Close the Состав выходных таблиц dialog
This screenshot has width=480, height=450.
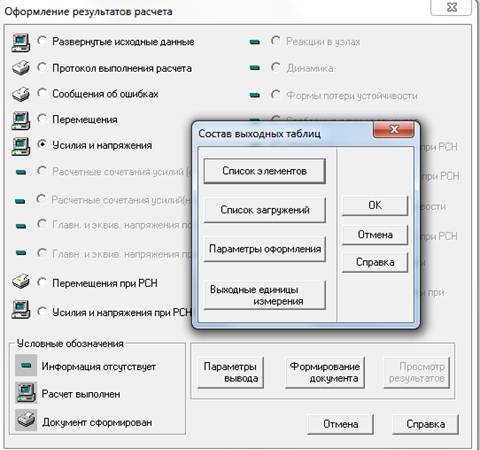coord(394,129)
